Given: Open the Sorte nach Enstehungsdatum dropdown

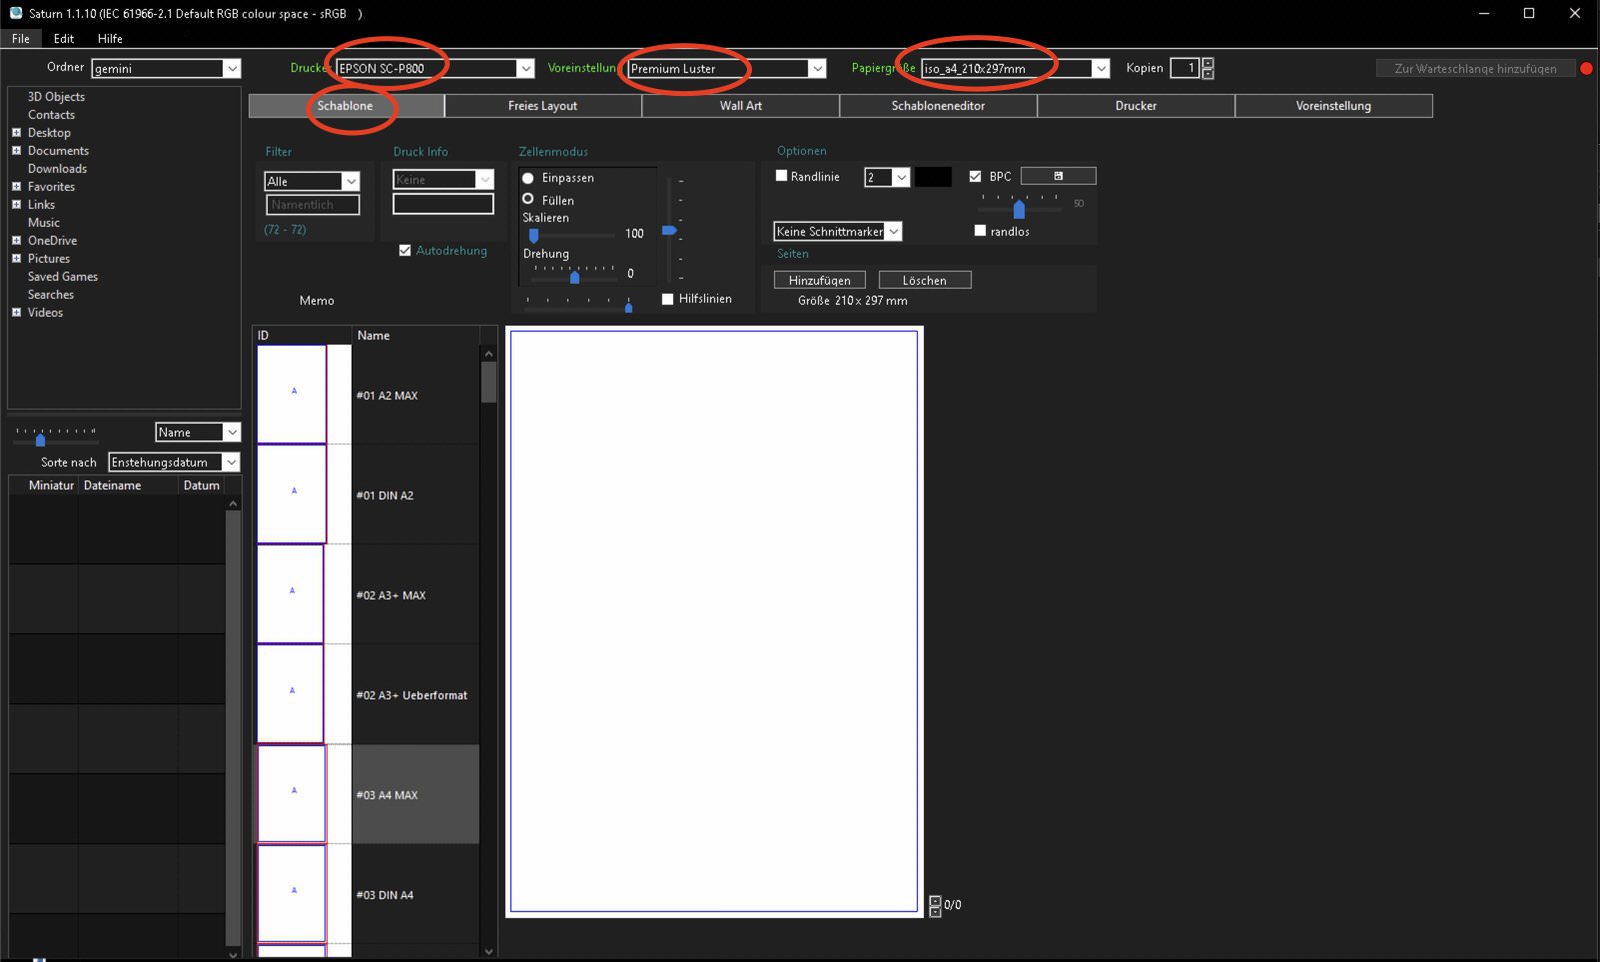Looking at the screenshot, I should point(231,462).
